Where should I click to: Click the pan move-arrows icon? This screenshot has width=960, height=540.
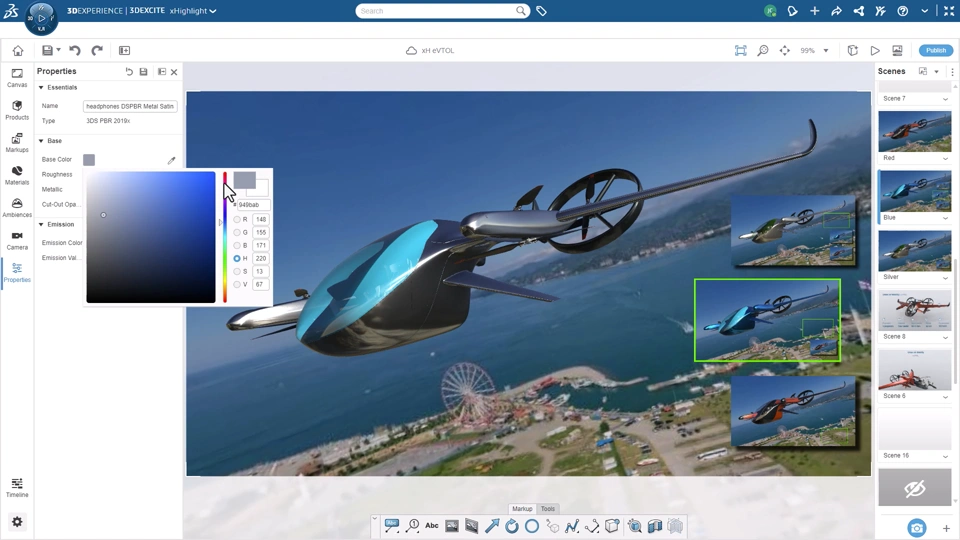[x=785, y=50]
